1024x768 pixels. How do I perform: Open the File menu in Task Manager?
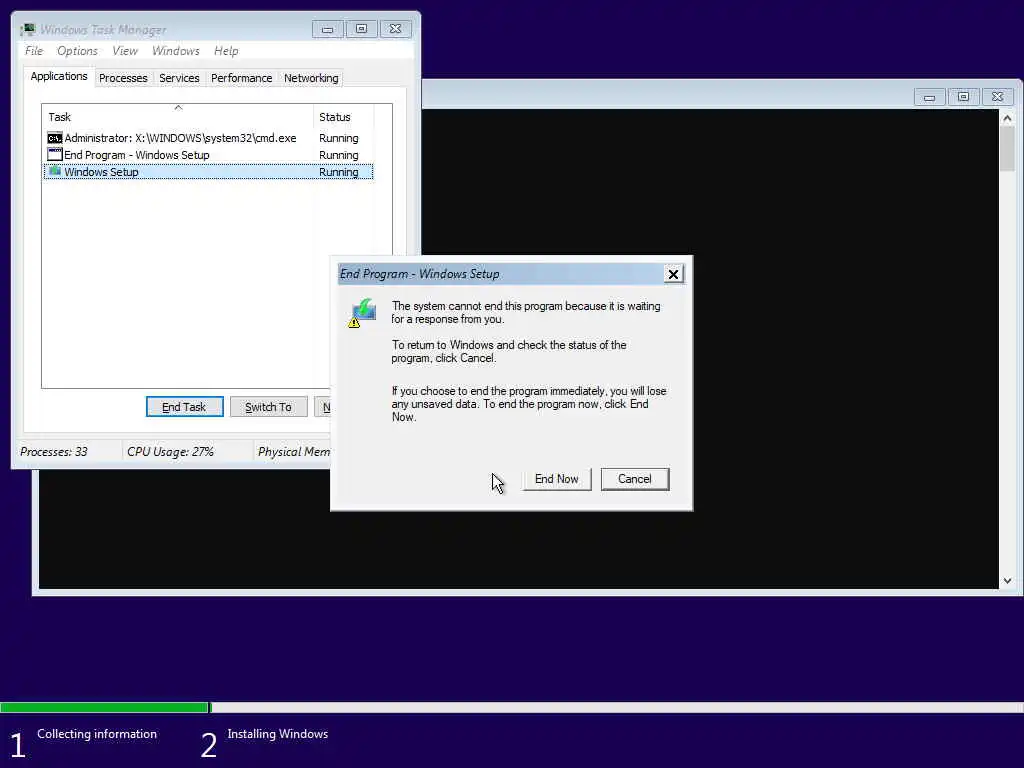pyautogui.click(x=34, y=51)
